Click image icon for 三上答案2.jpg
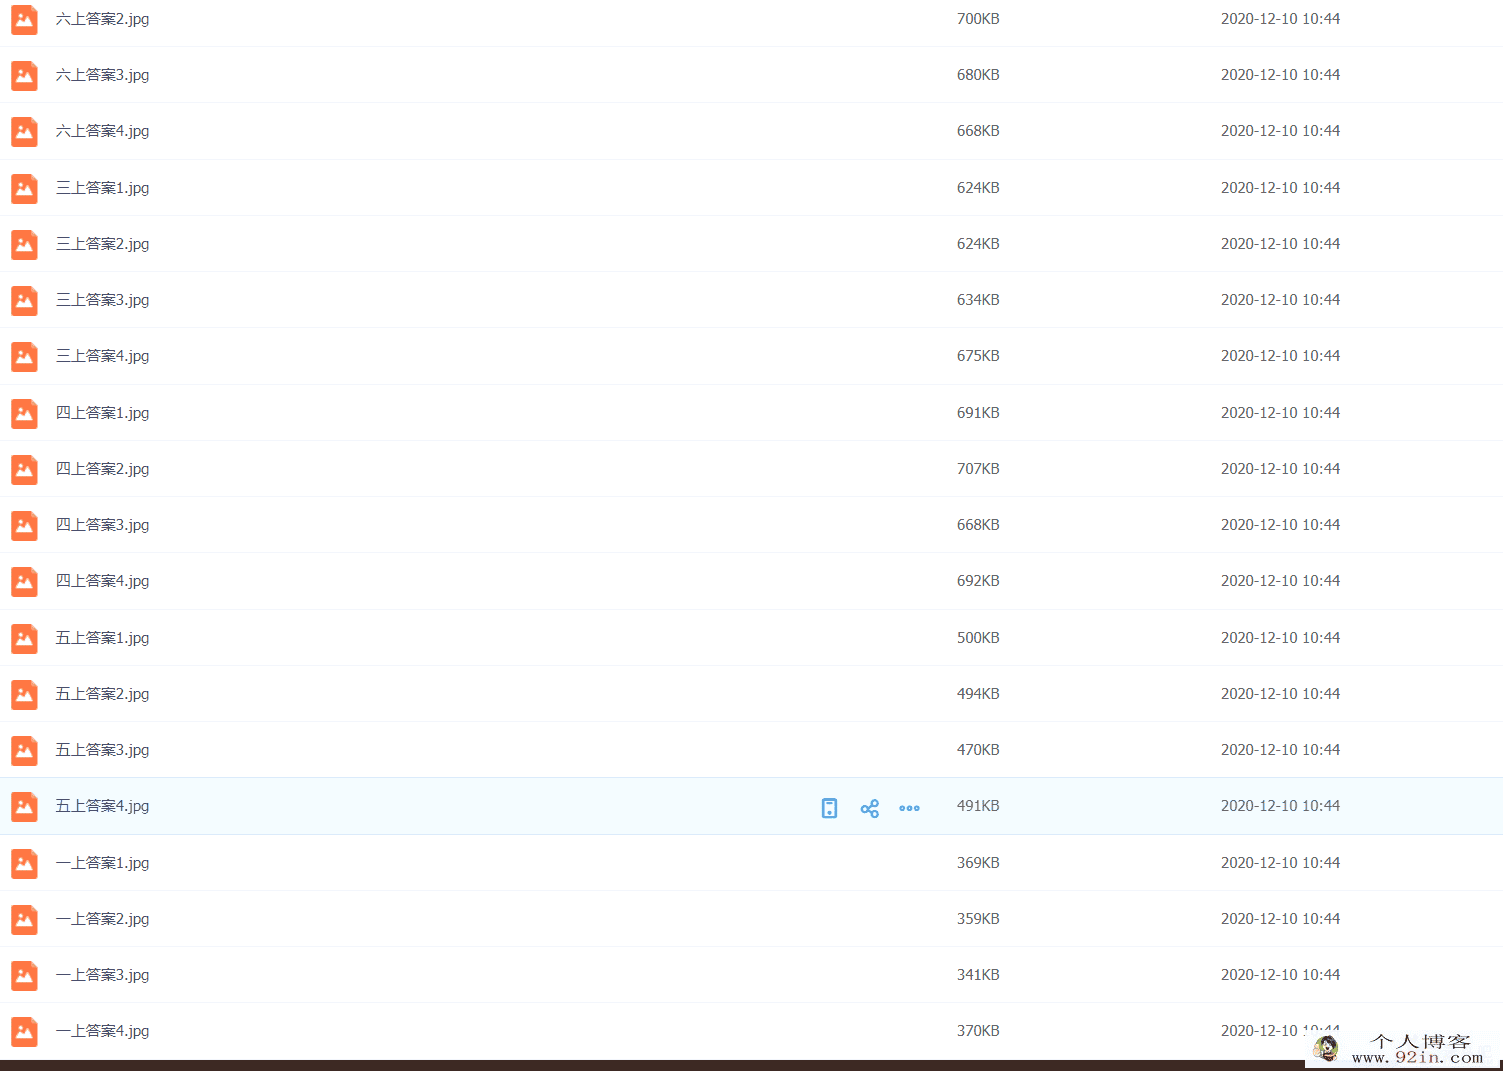The height and width of the screenshot is (1071, 1503). [24, 244]
